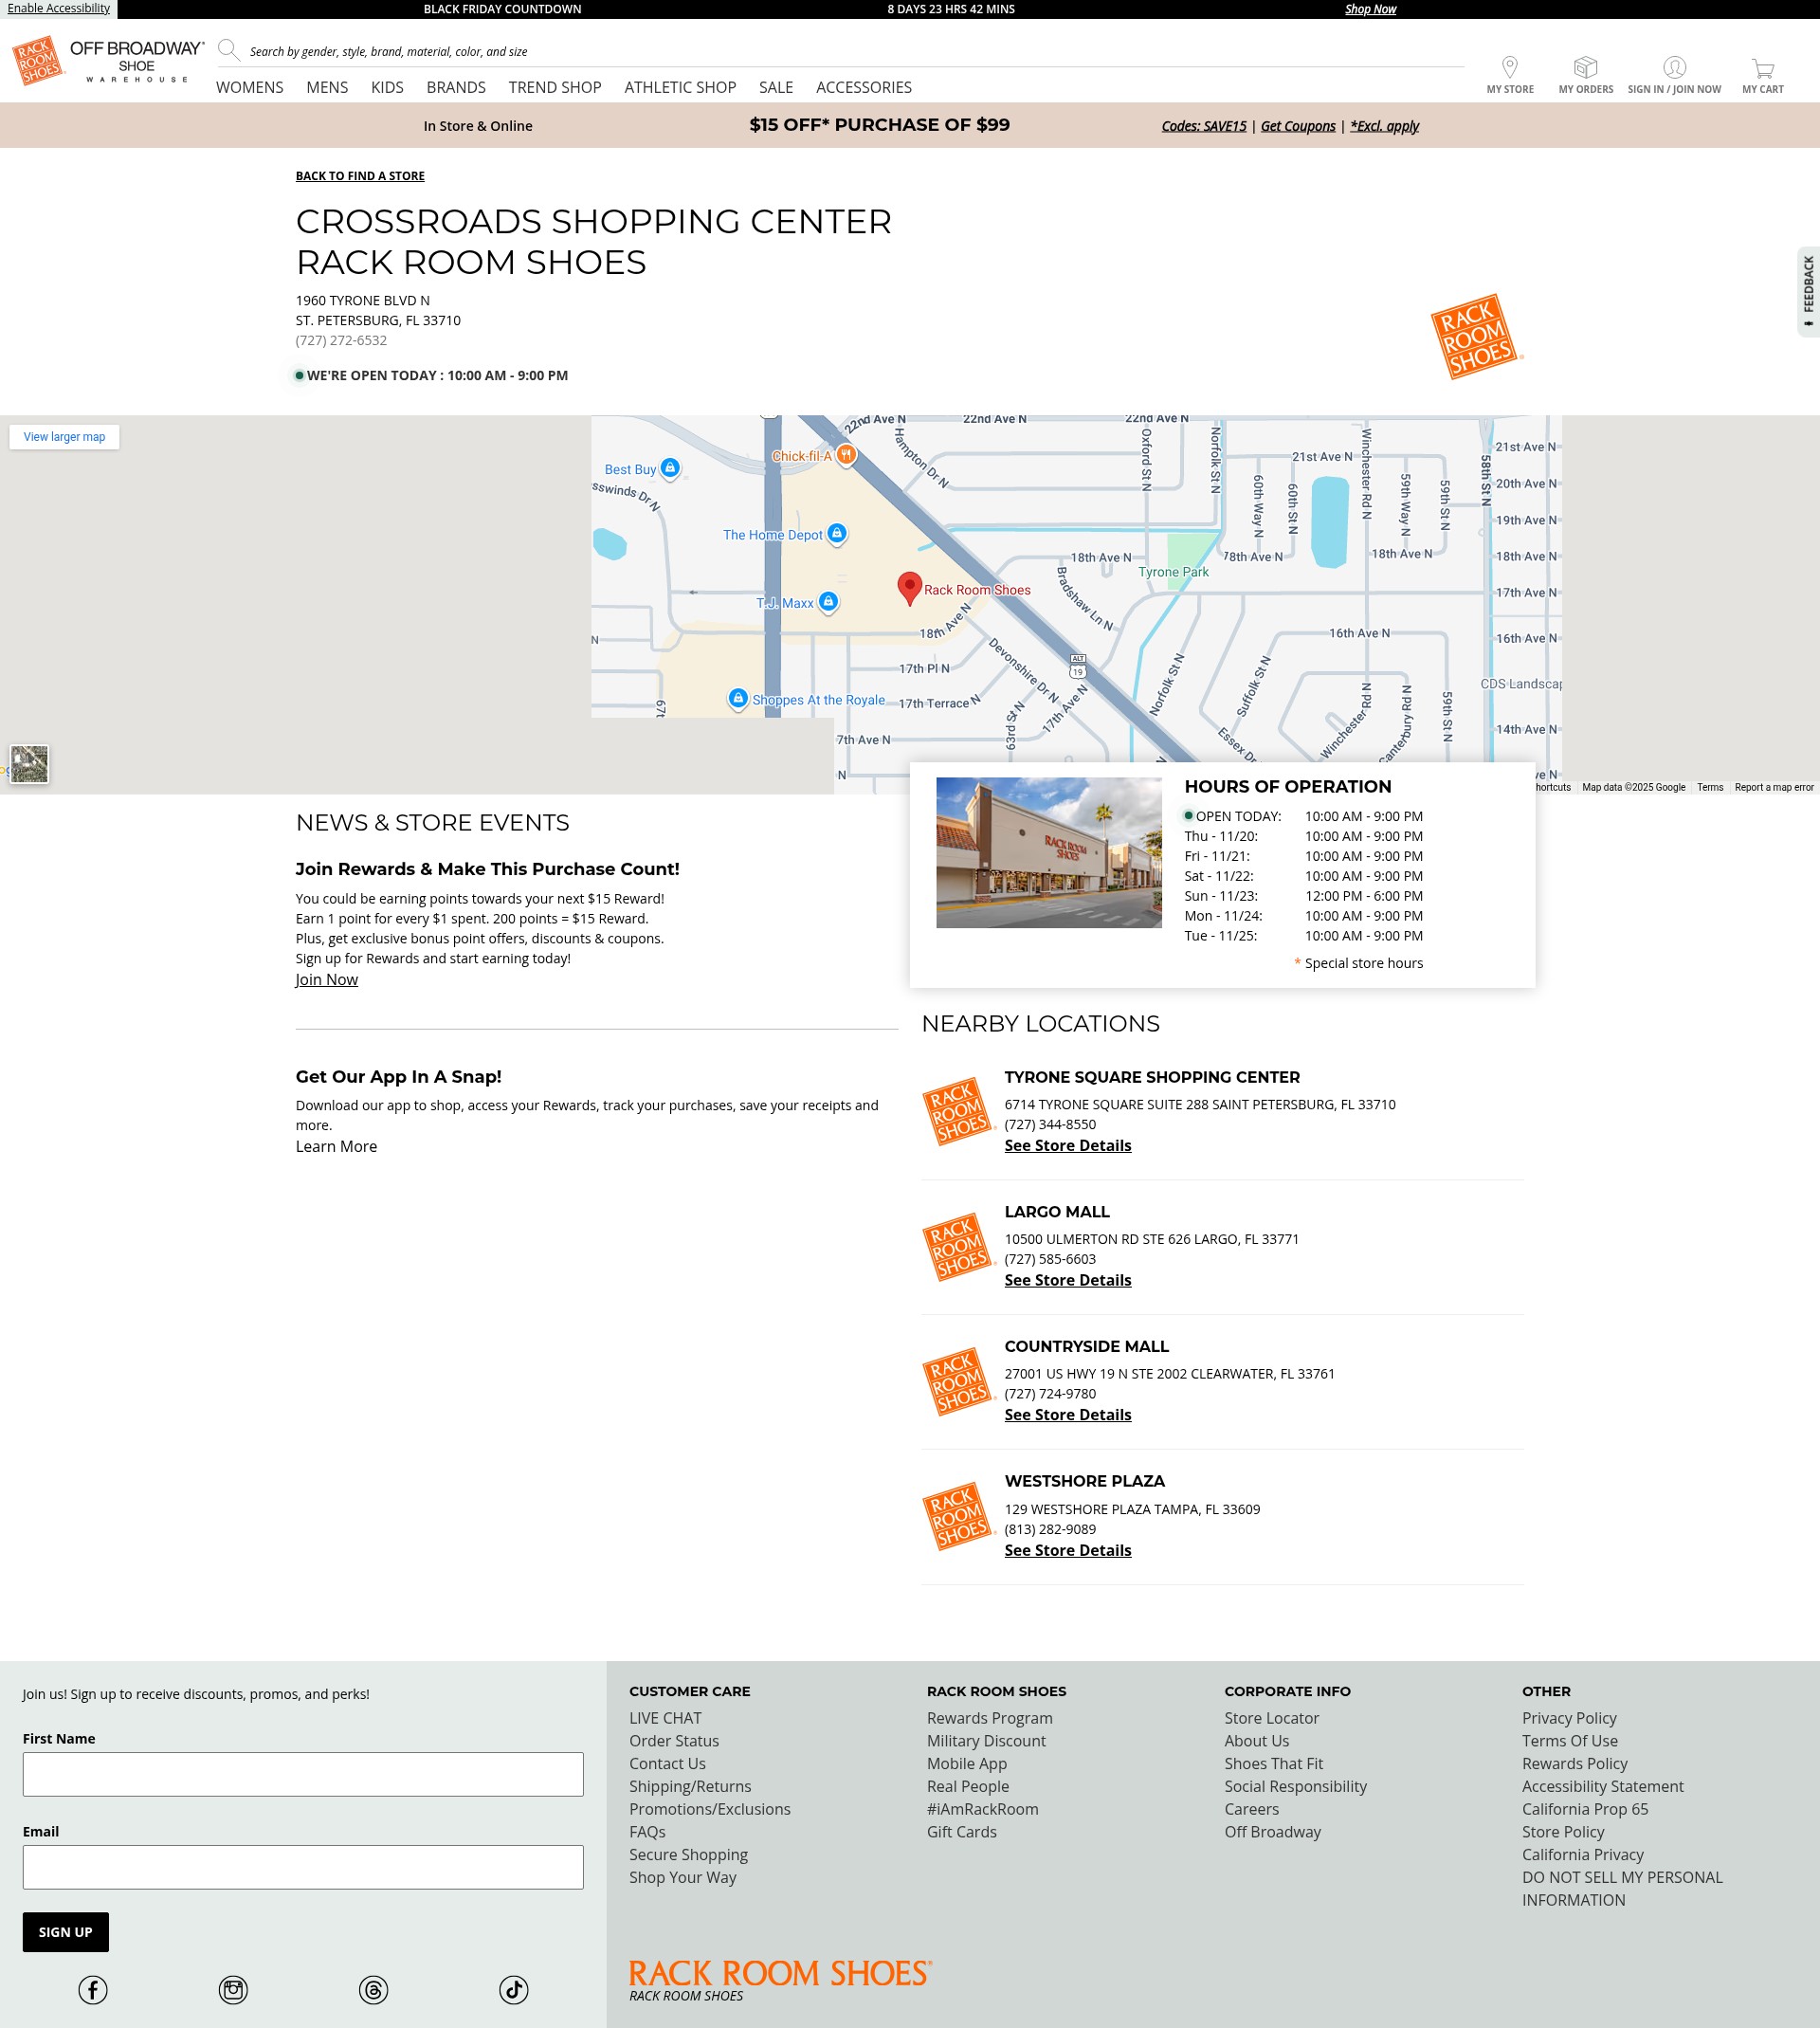Screen dimensions: 1820x2028
Task: Click *Excl. apply link
Action: point(1384,126)
